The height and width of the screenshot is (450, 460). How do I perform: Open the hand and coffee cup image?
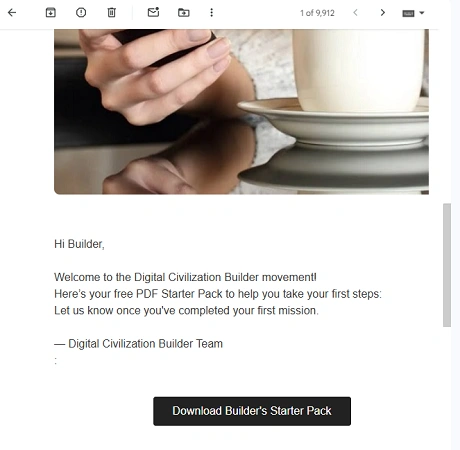241,112
